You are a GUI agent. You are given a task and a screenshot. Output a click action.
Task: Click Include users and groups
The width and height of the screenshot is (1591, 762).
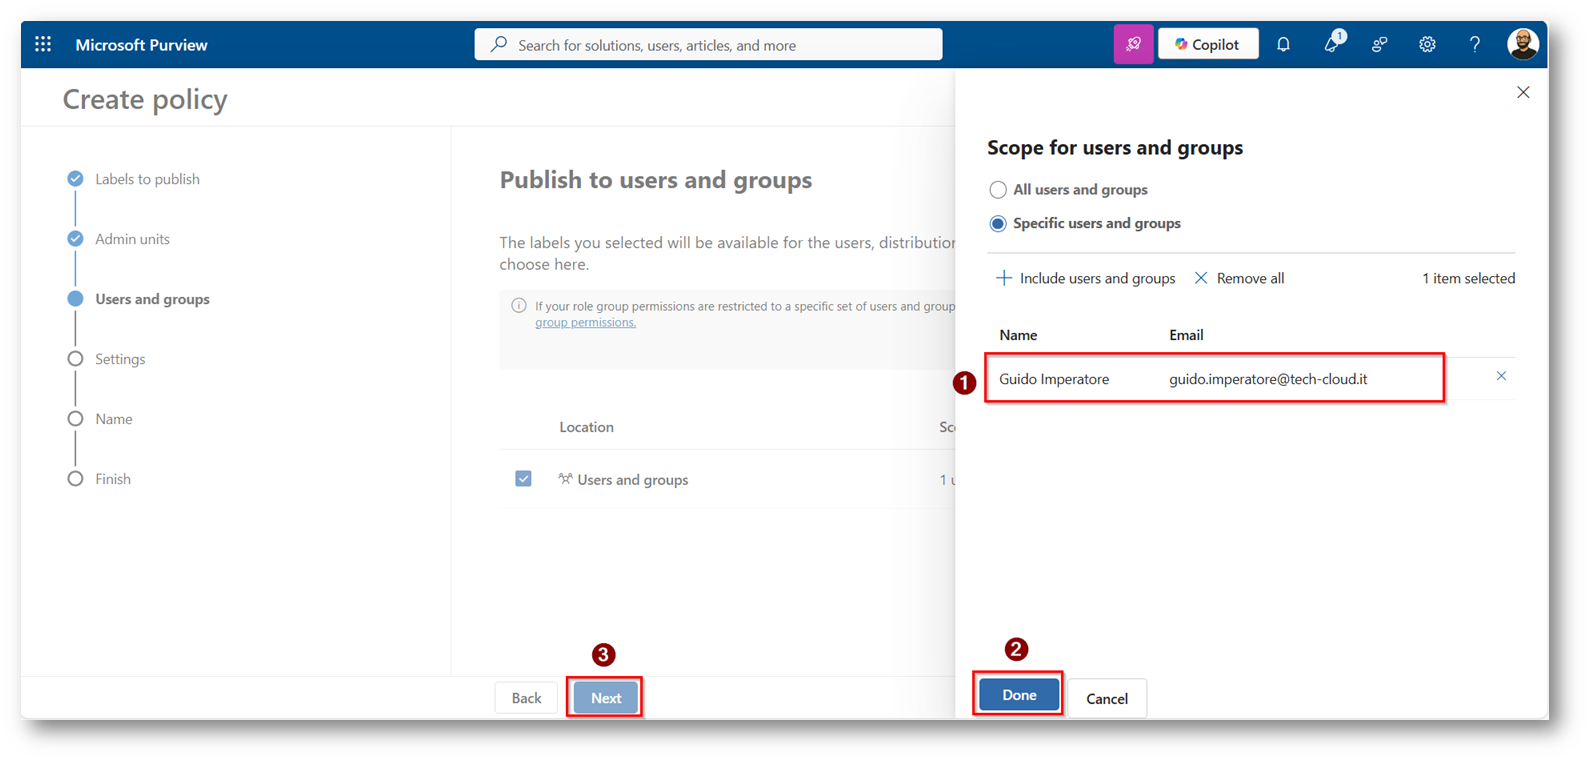[x=1086, y=278]
